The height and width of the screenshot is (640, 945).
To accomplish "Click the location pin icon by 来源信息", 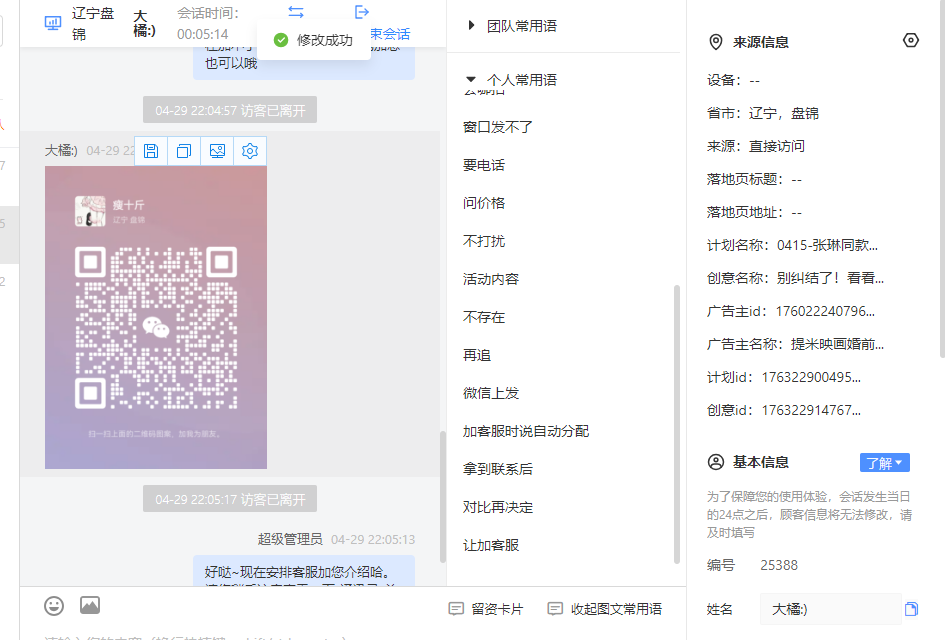I will click(x=715, y=42).
